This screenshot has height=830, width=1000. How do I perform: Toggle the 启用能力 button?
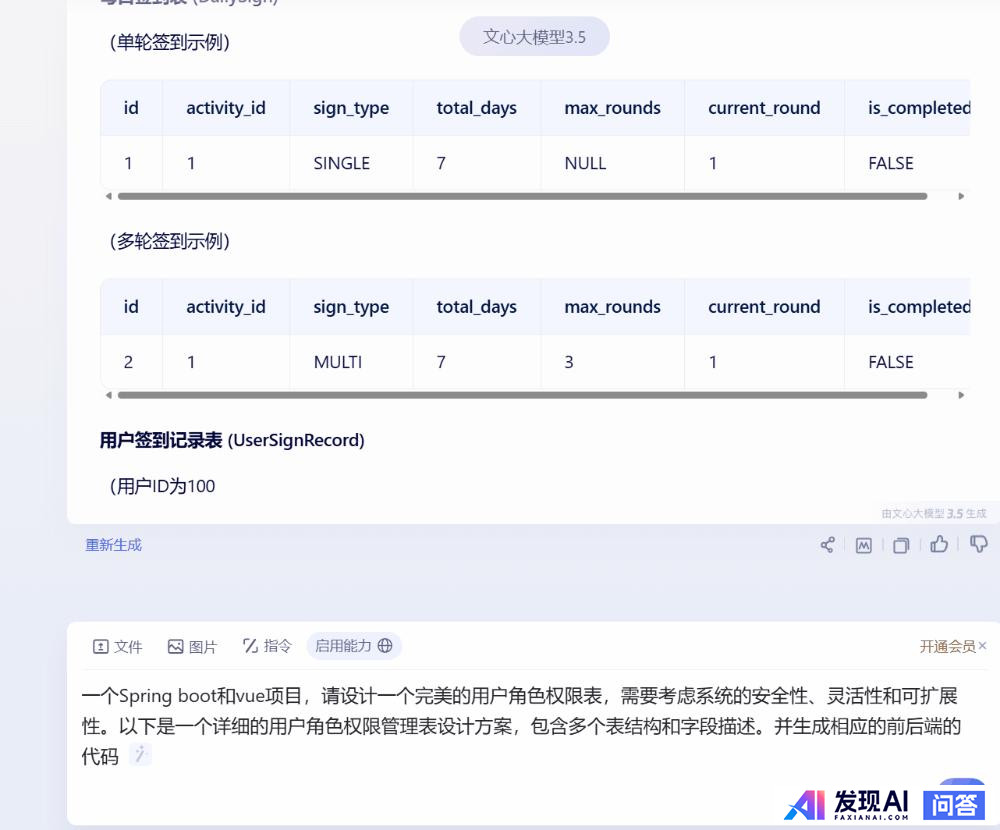click(x=354, y=646)
